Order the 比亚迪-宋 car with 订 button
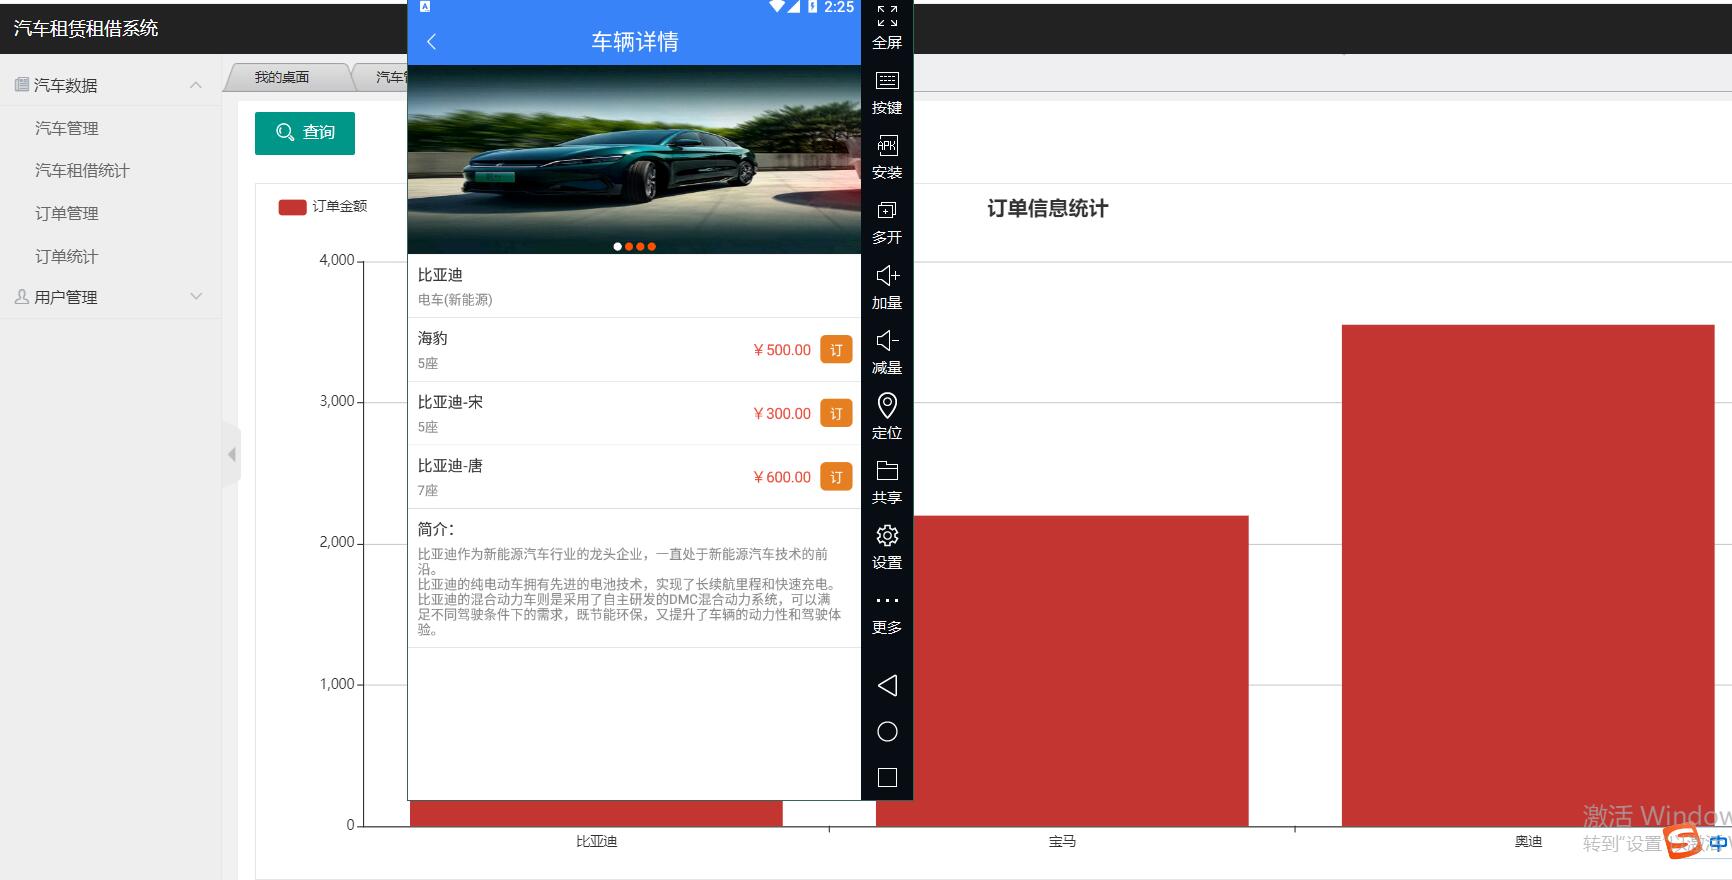1732x880 pixels. (836, 413)
